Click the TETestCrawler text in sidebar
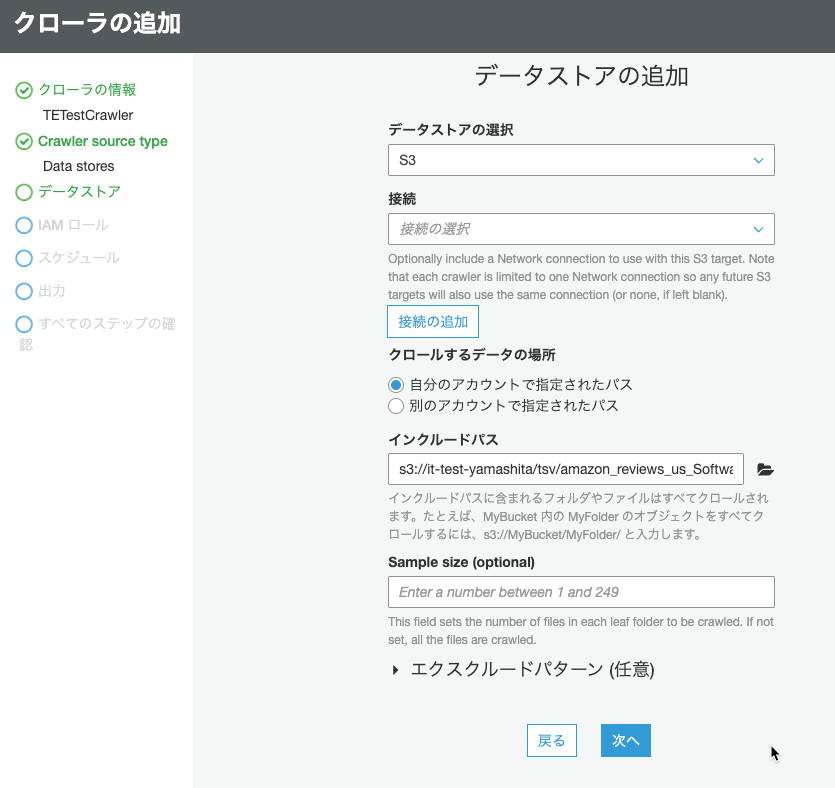 (88, 115)
